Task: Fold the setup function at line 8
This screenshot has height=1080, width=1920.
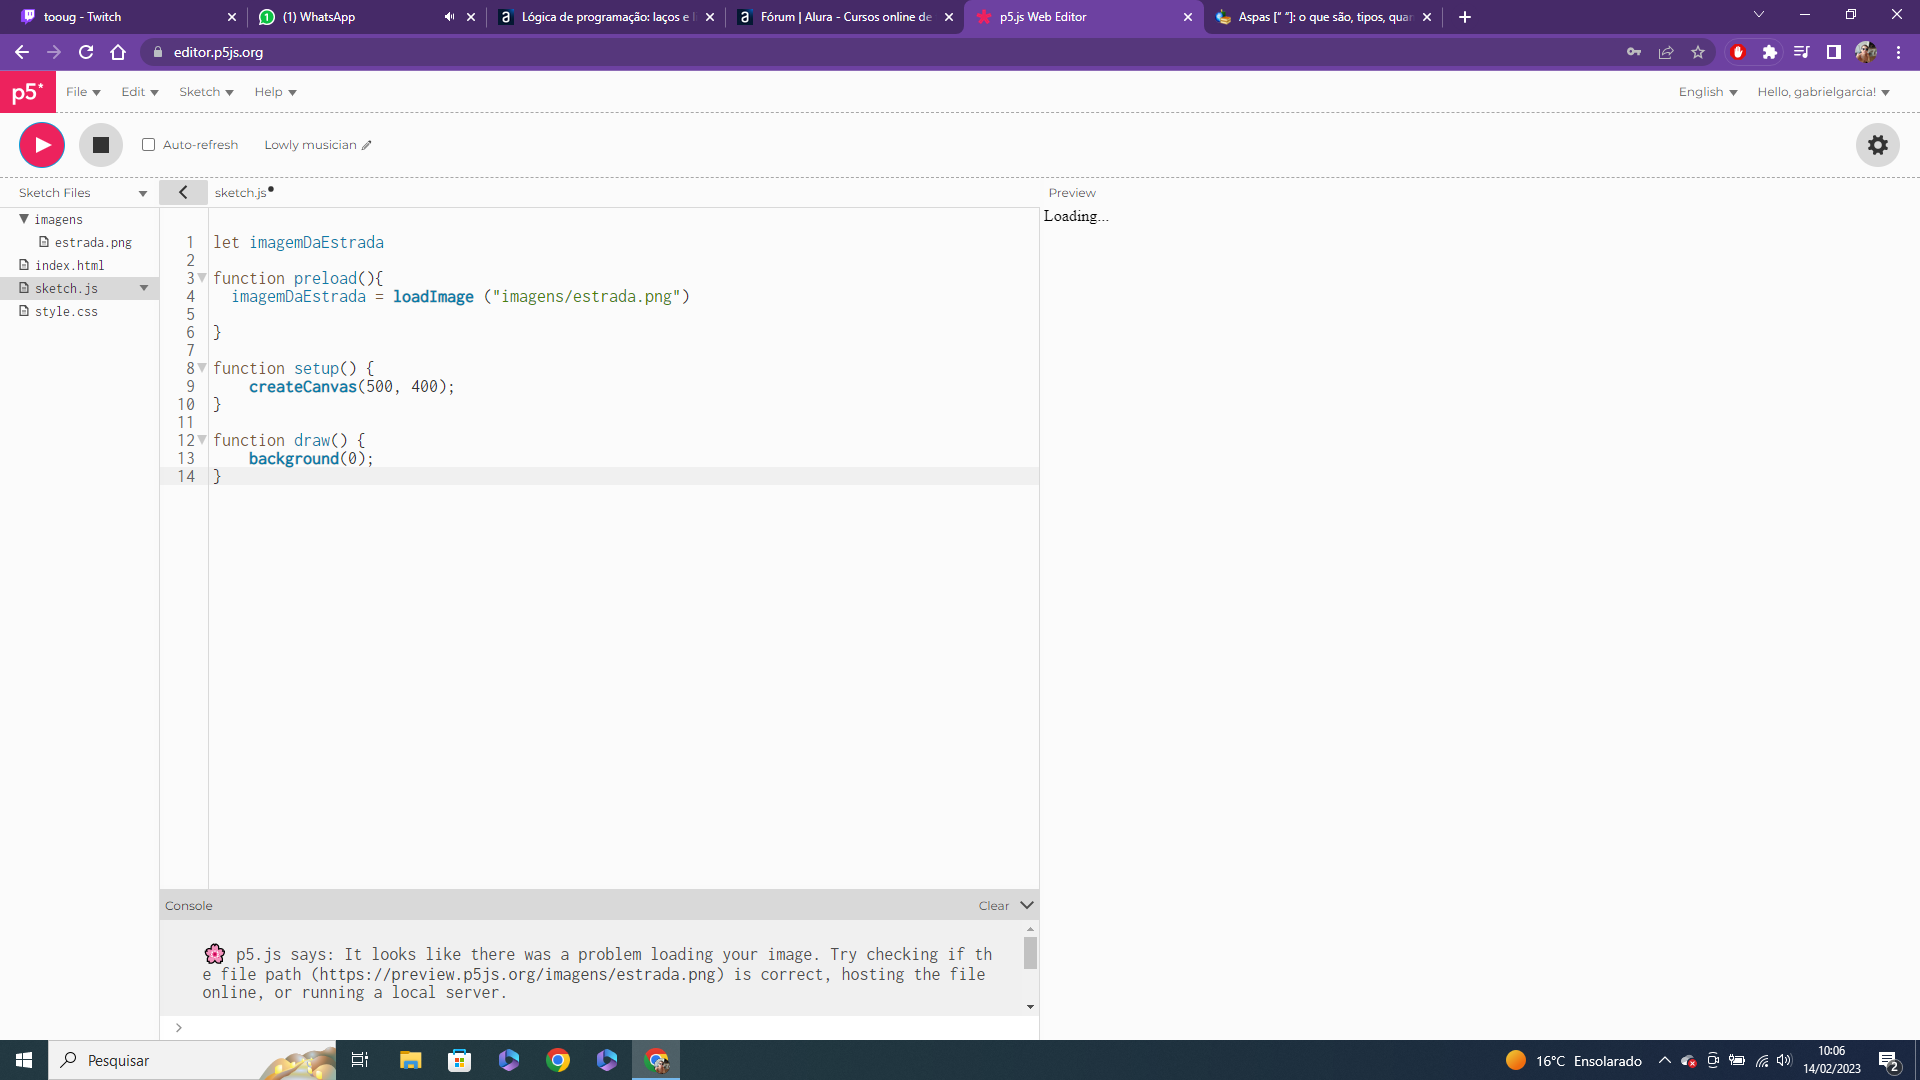Action: pos(202,368)
